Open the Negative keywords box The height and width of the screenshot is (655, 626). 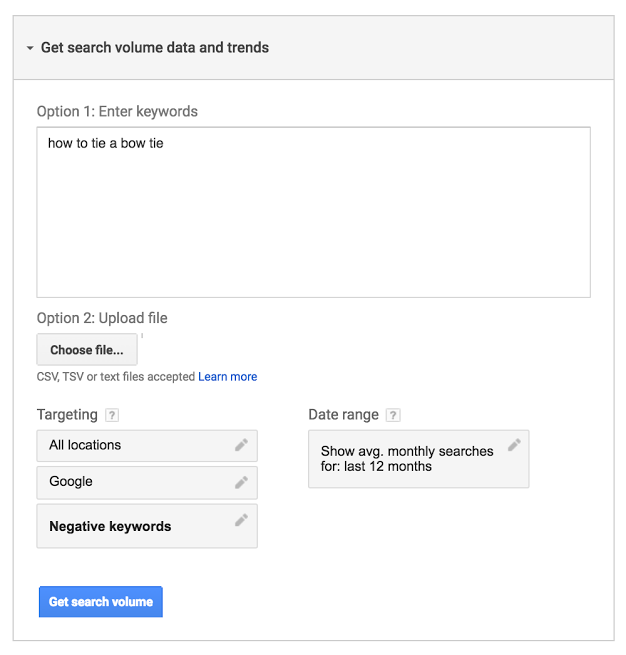pyautogui.click(x=147, y=526)
